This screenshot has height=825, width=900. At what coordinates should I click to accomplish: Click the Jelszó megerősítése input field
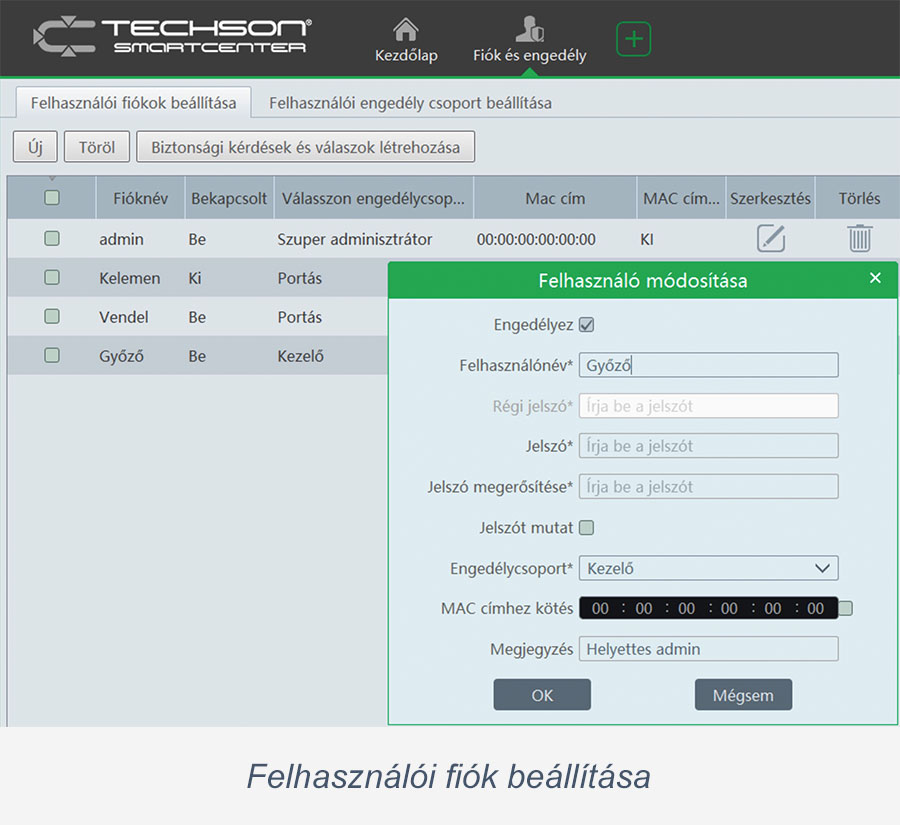tap(708, 487)
